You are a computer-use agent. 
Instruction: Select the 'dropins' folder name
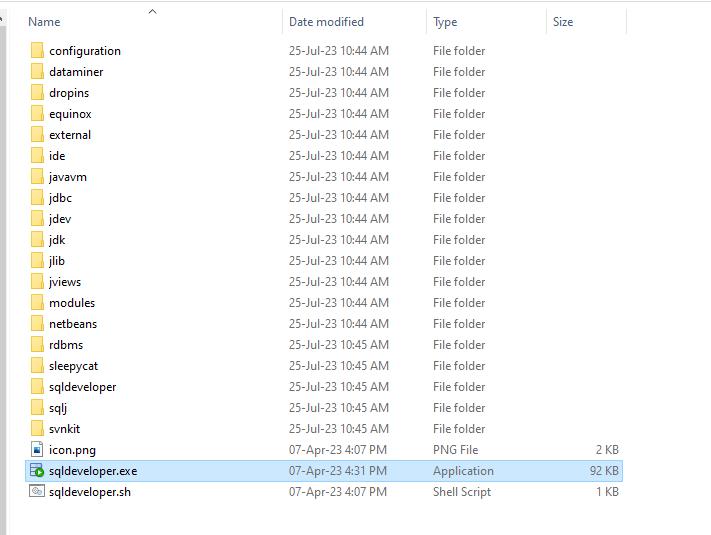point(69,93)
